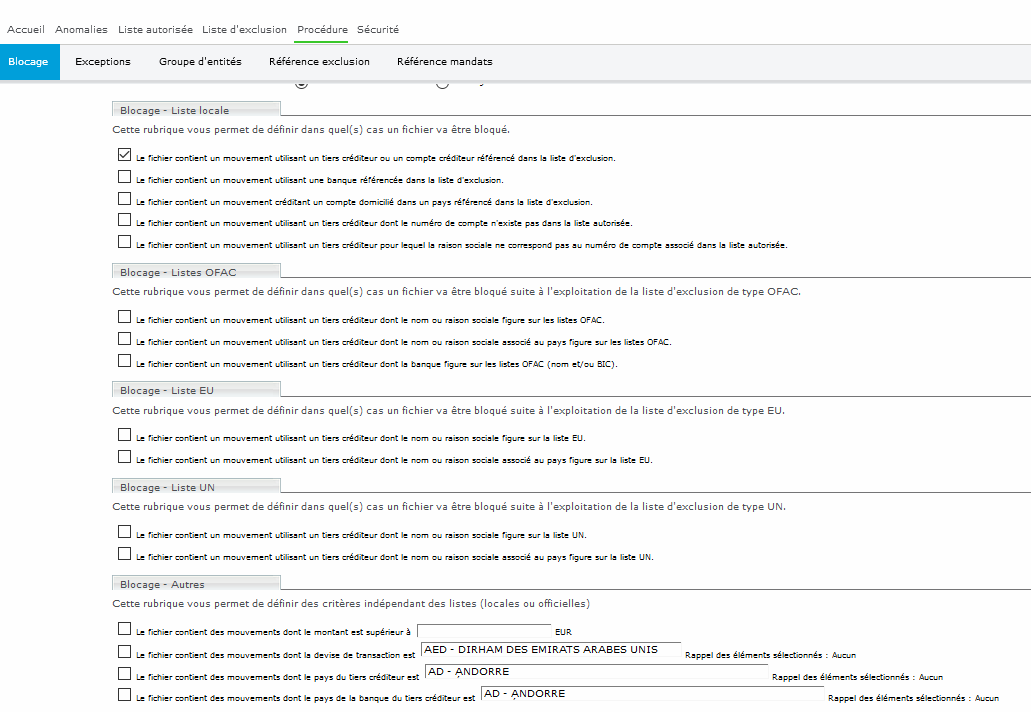The height and width of the screenshot is (712, 1031).
Task: Open the Accueil menu item
Action: point(26,30)
